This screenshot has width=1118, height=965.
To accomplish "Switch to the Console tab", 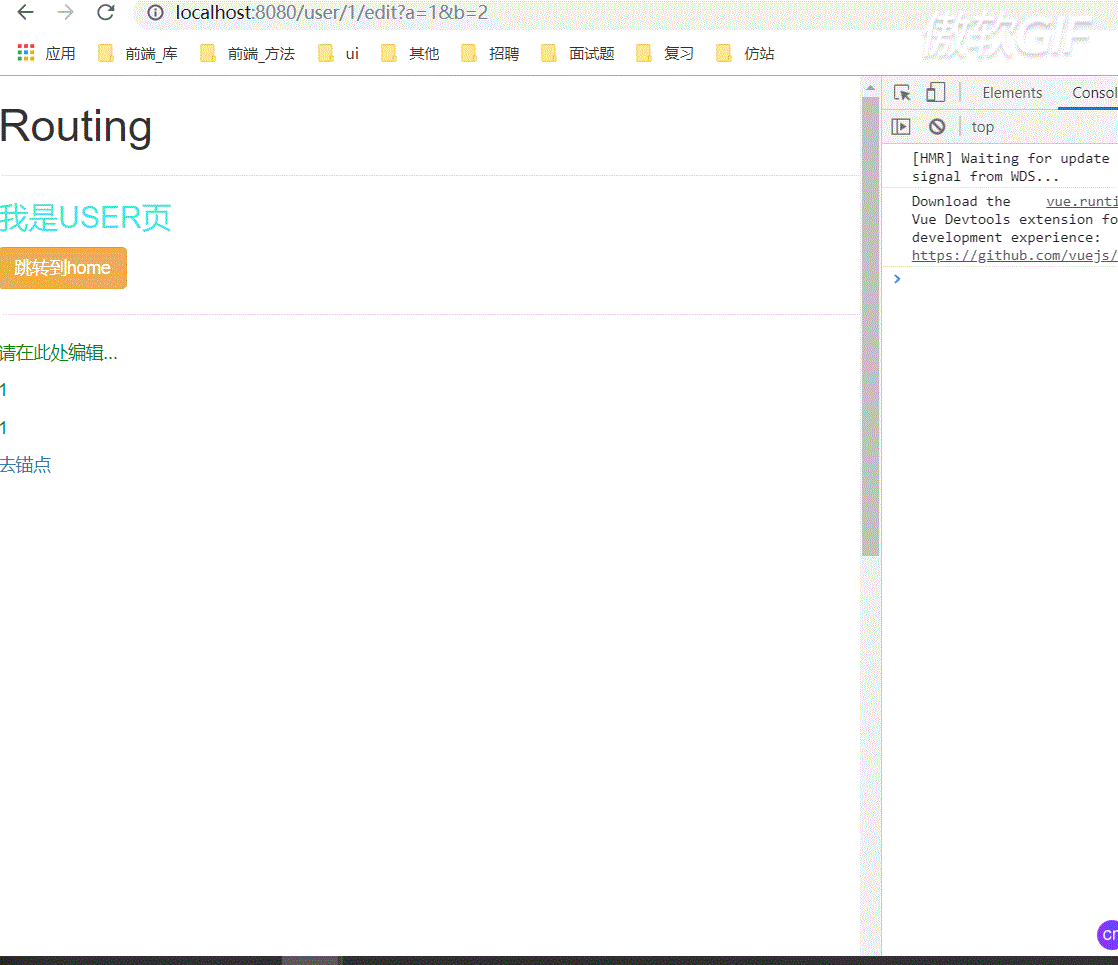I will (1094, 93).
